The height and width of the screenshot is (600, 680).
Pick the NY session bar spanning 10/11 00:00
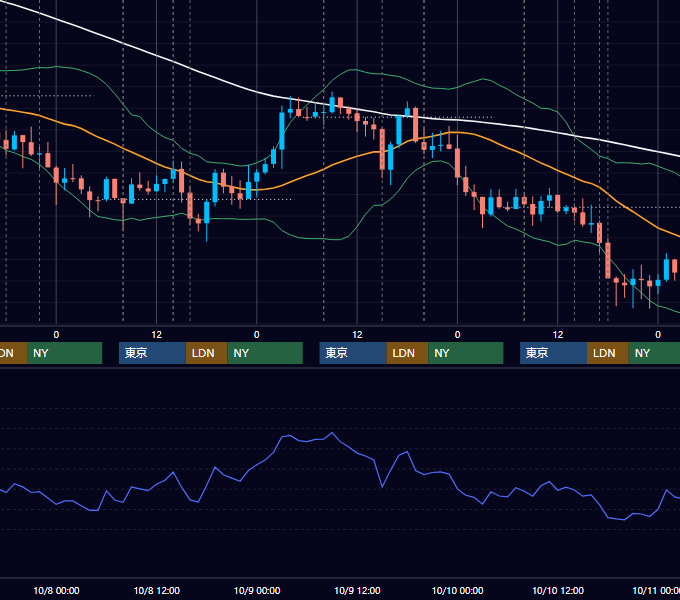tap(654, 353)
